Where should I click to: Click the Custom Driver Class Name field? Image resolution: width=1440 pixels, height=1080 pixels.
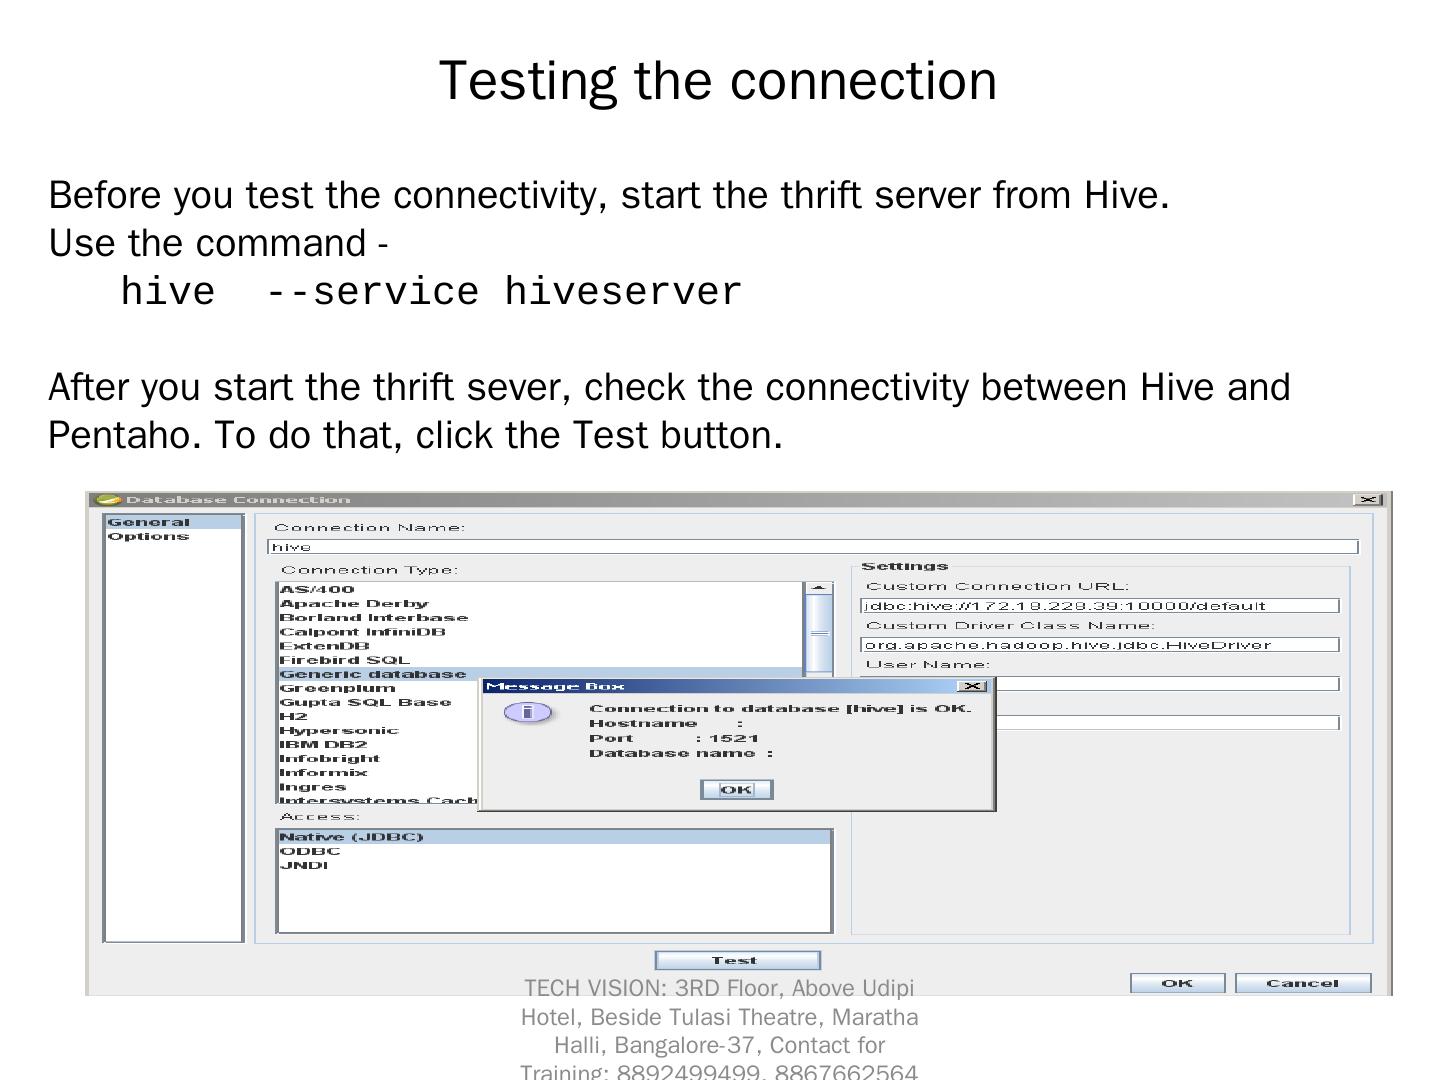coord(1099,645)
